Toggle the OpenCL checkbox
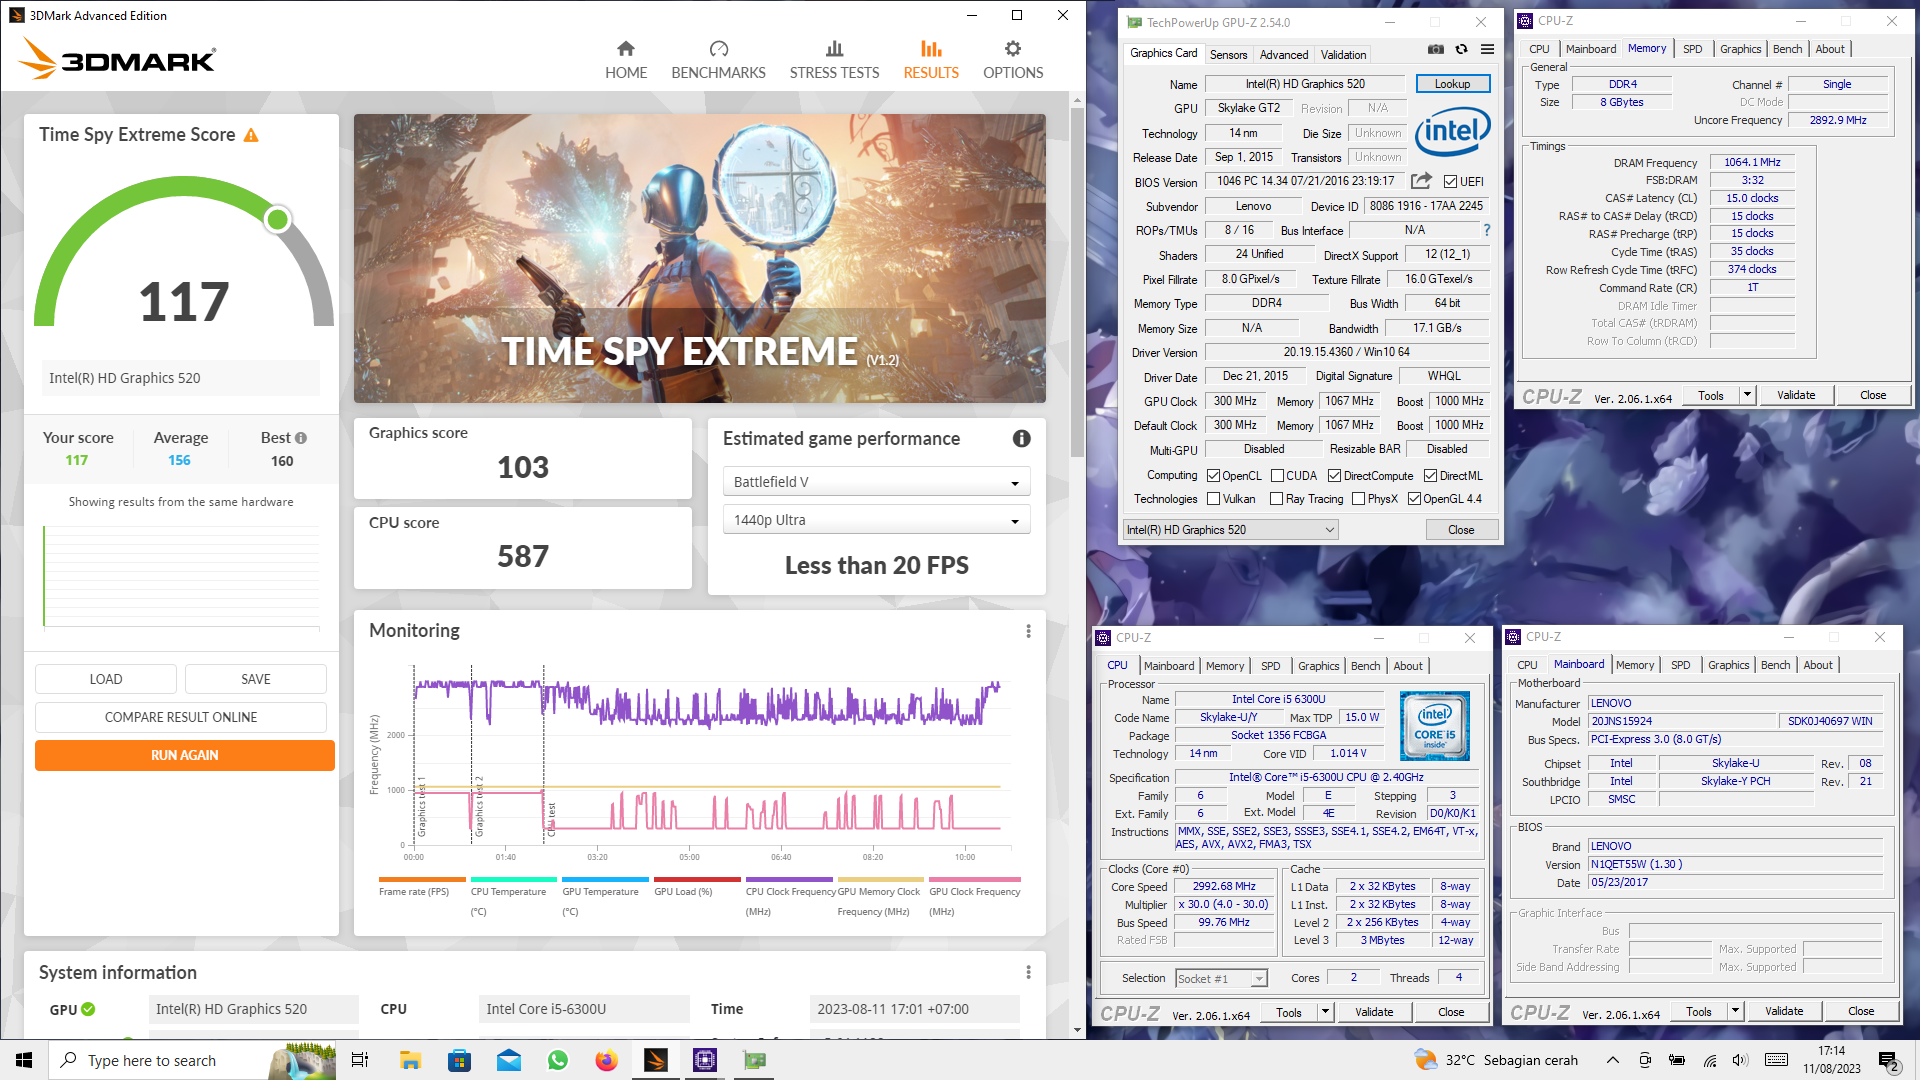This screenshot has width=1920, height=1080. (1213, 476)
